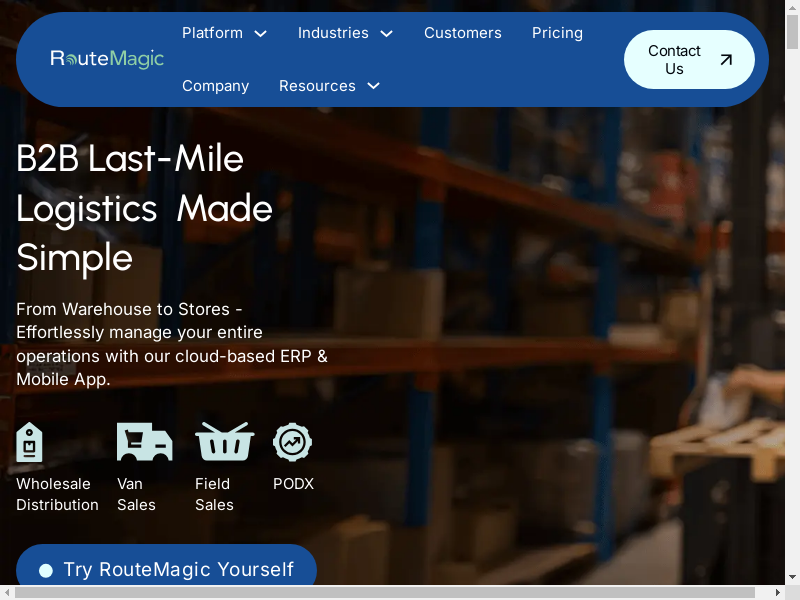Viewport: 800px width, 600px height.
Task: Expand the Platform dropdown chevron
Action: coord(261,34)
